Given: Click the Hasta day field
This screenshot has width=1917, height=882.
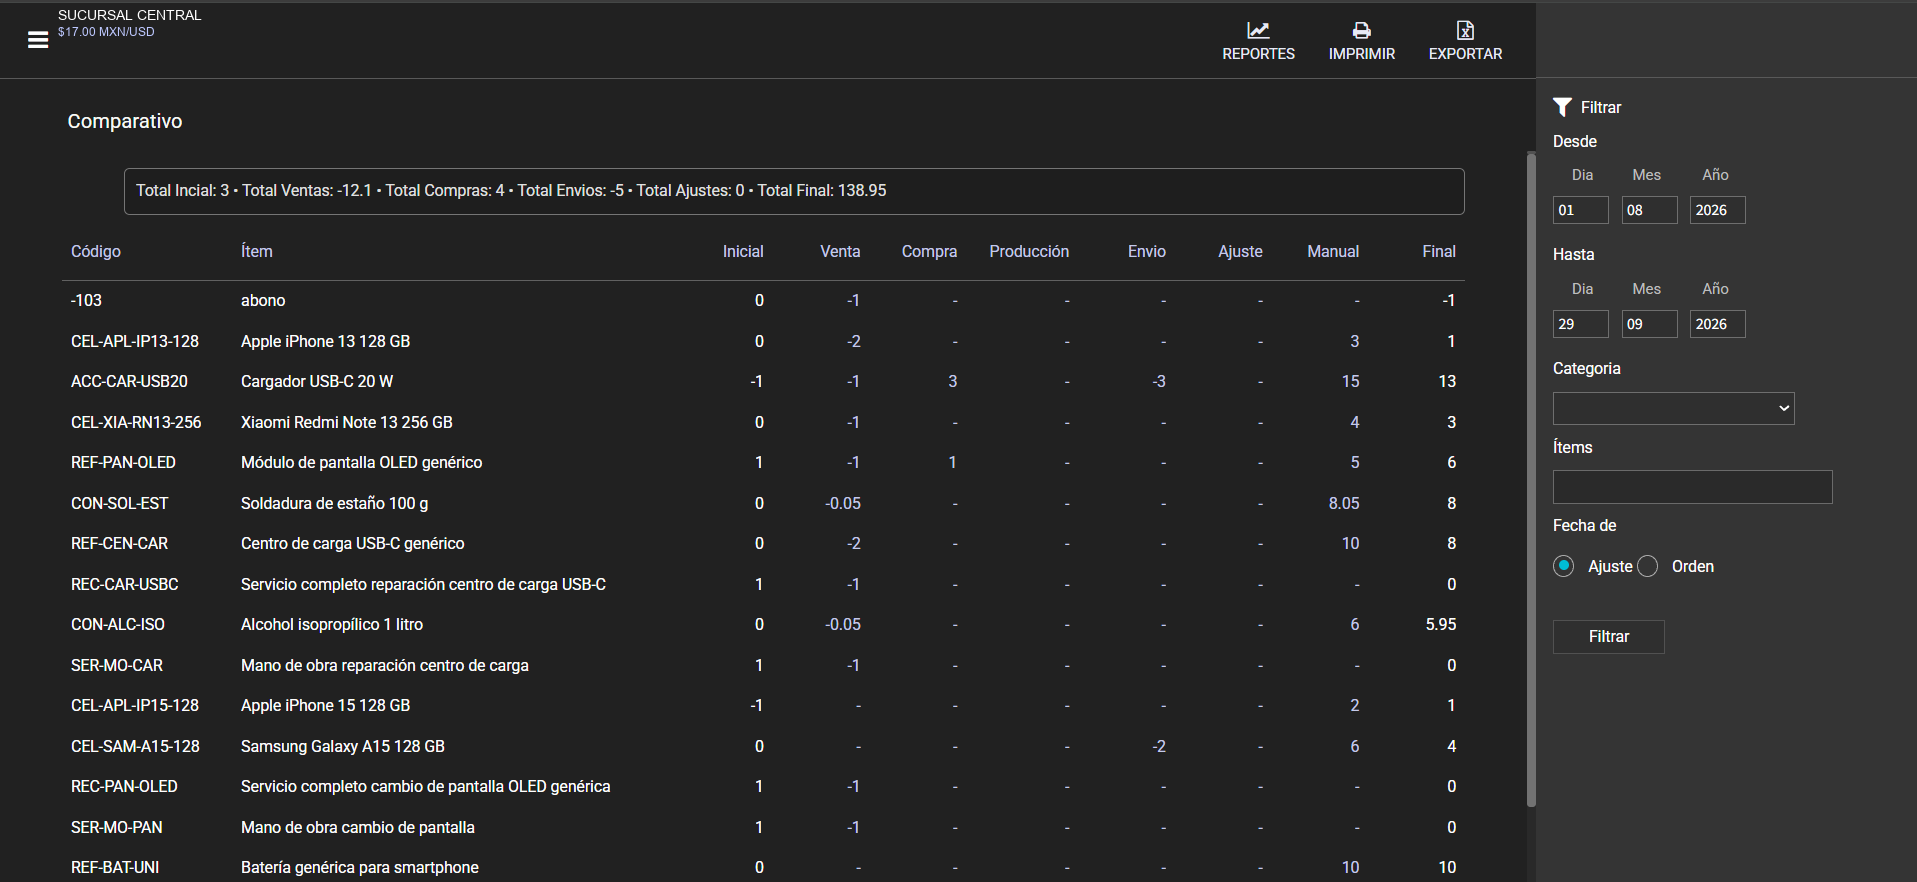Looking at the screenshot, I should pos(1580,324).
